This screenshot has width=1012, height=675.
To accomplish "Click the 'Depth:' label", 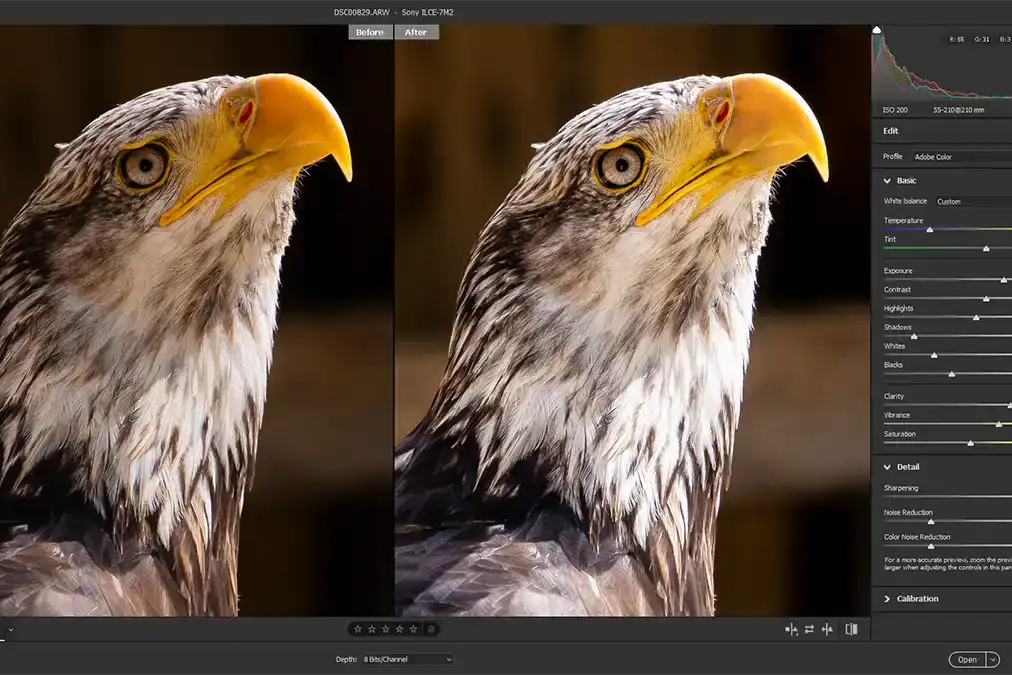I will 346,660.
